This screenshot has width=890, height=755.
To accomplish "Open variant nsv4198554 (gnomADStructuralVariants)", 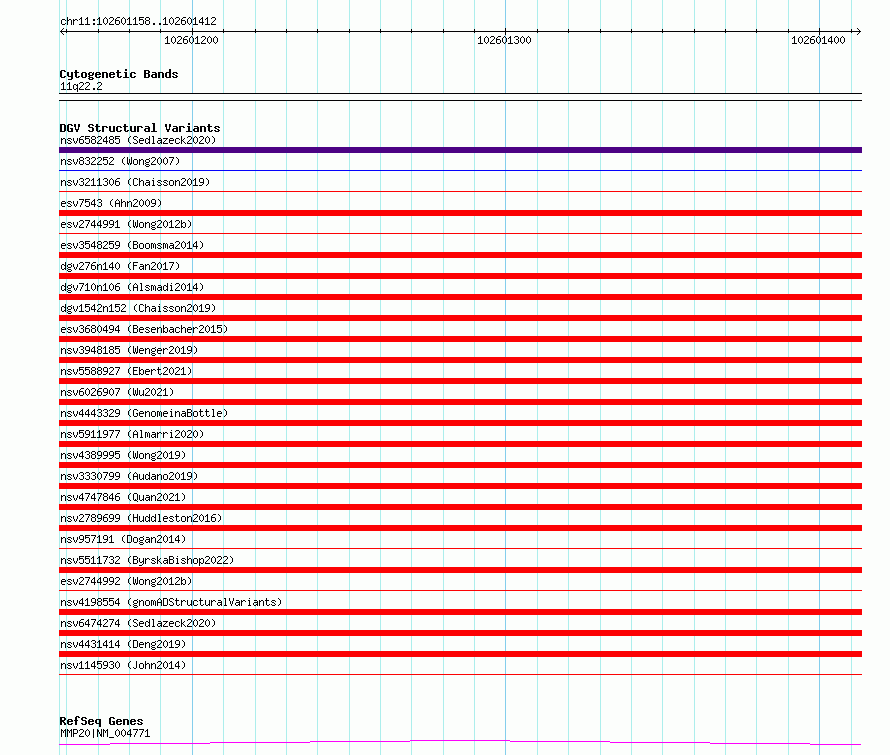I will click(x=171, y=602).
